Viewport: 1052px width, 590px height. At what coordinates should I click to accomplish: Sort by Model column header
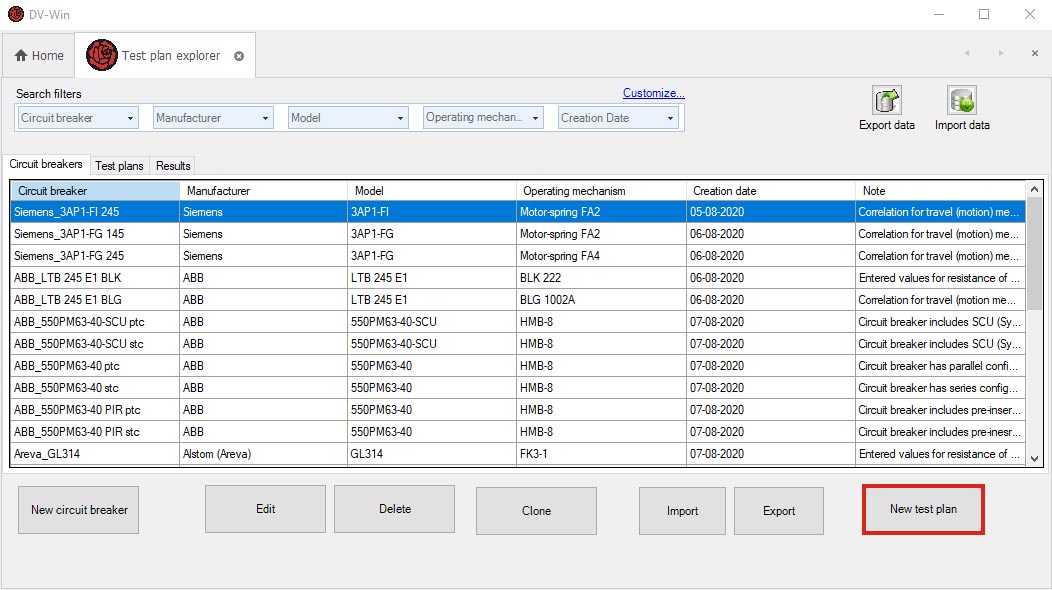(432, 191)
